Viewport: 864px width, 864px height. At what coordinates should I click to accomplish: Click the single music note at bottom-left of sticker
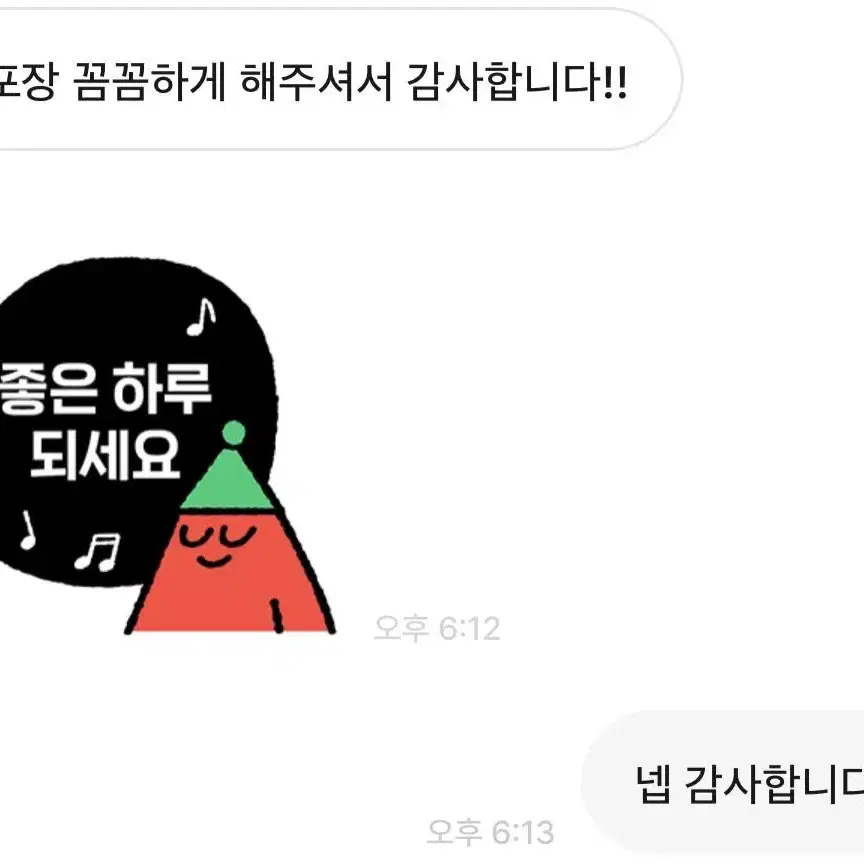(27, 530)
